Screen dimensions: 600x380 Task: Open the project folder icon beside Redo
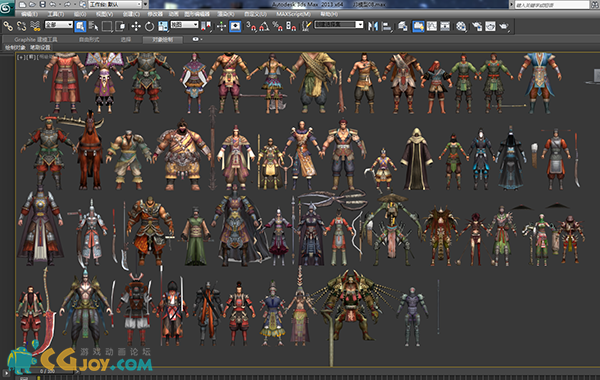tap(83, 5)
